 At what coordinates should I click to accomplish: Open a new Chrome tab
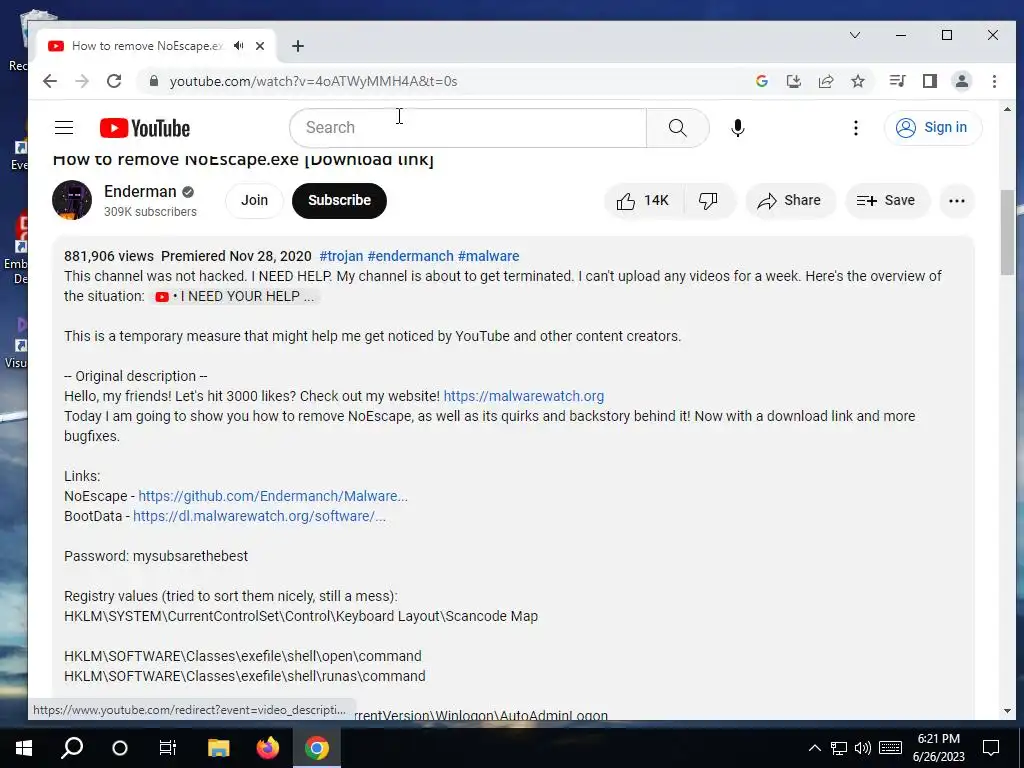point(298,46)
